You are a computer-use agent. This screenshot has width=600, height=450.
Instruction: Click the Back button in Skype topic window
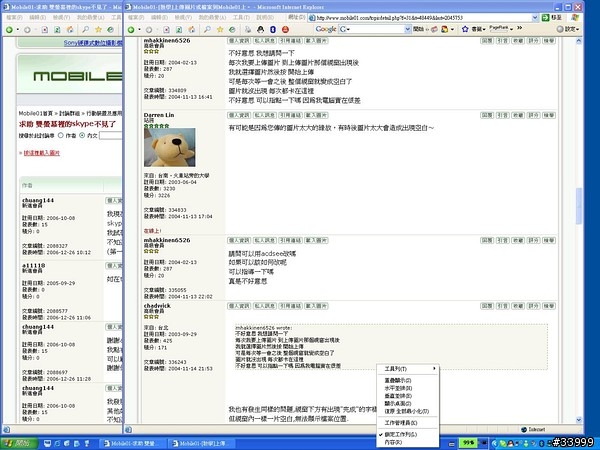9,29
